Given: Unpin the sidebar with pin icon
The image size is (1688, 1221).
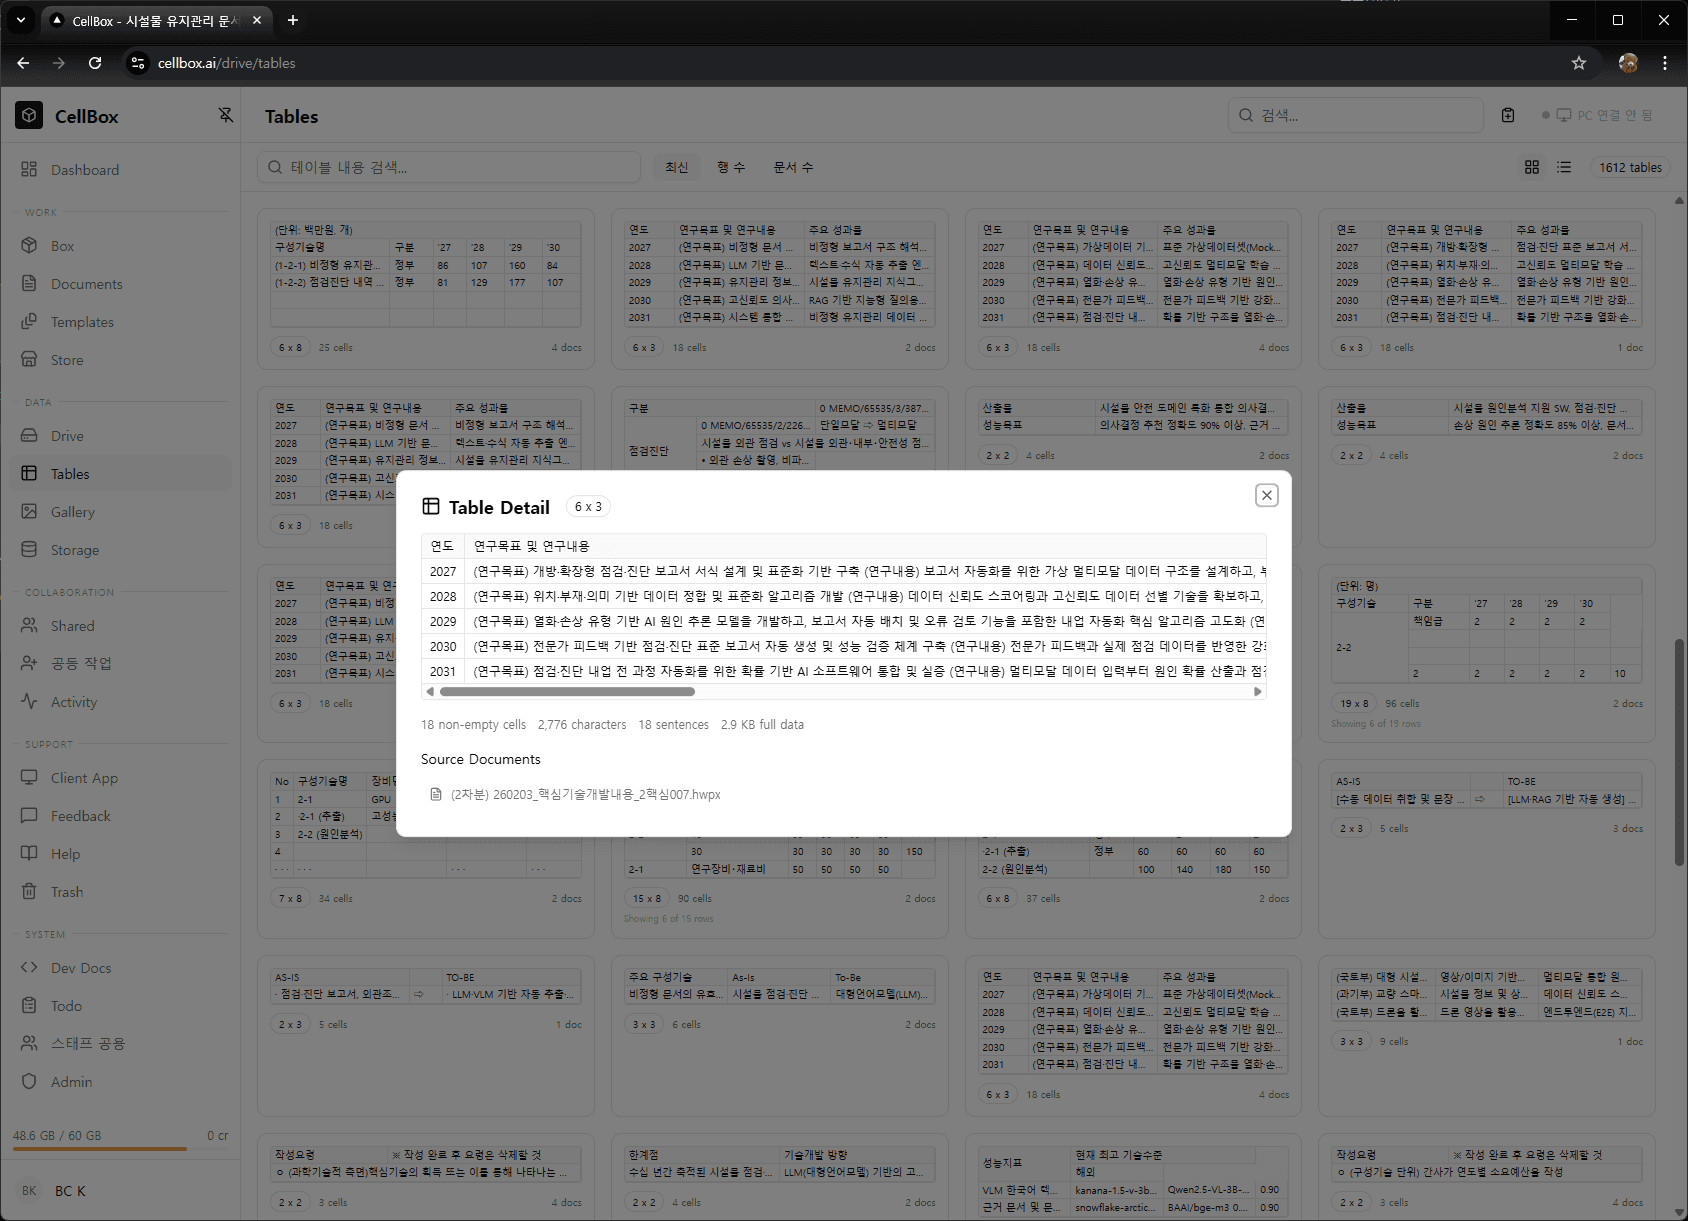Looking at the screenshot, I should click(x=225, y=115).
